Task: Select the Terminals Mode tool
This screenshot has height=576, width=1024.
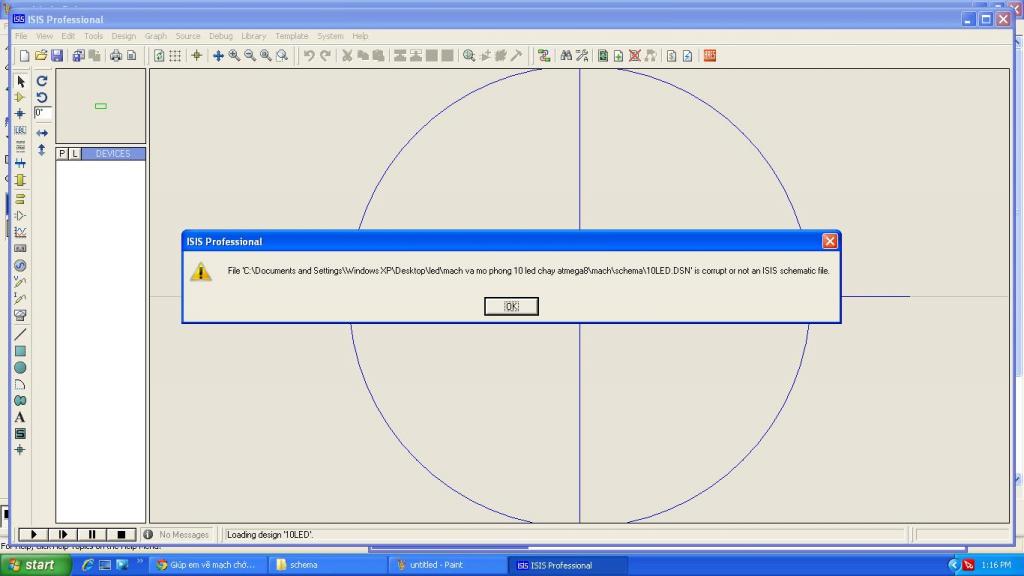Action: (20, 199)
